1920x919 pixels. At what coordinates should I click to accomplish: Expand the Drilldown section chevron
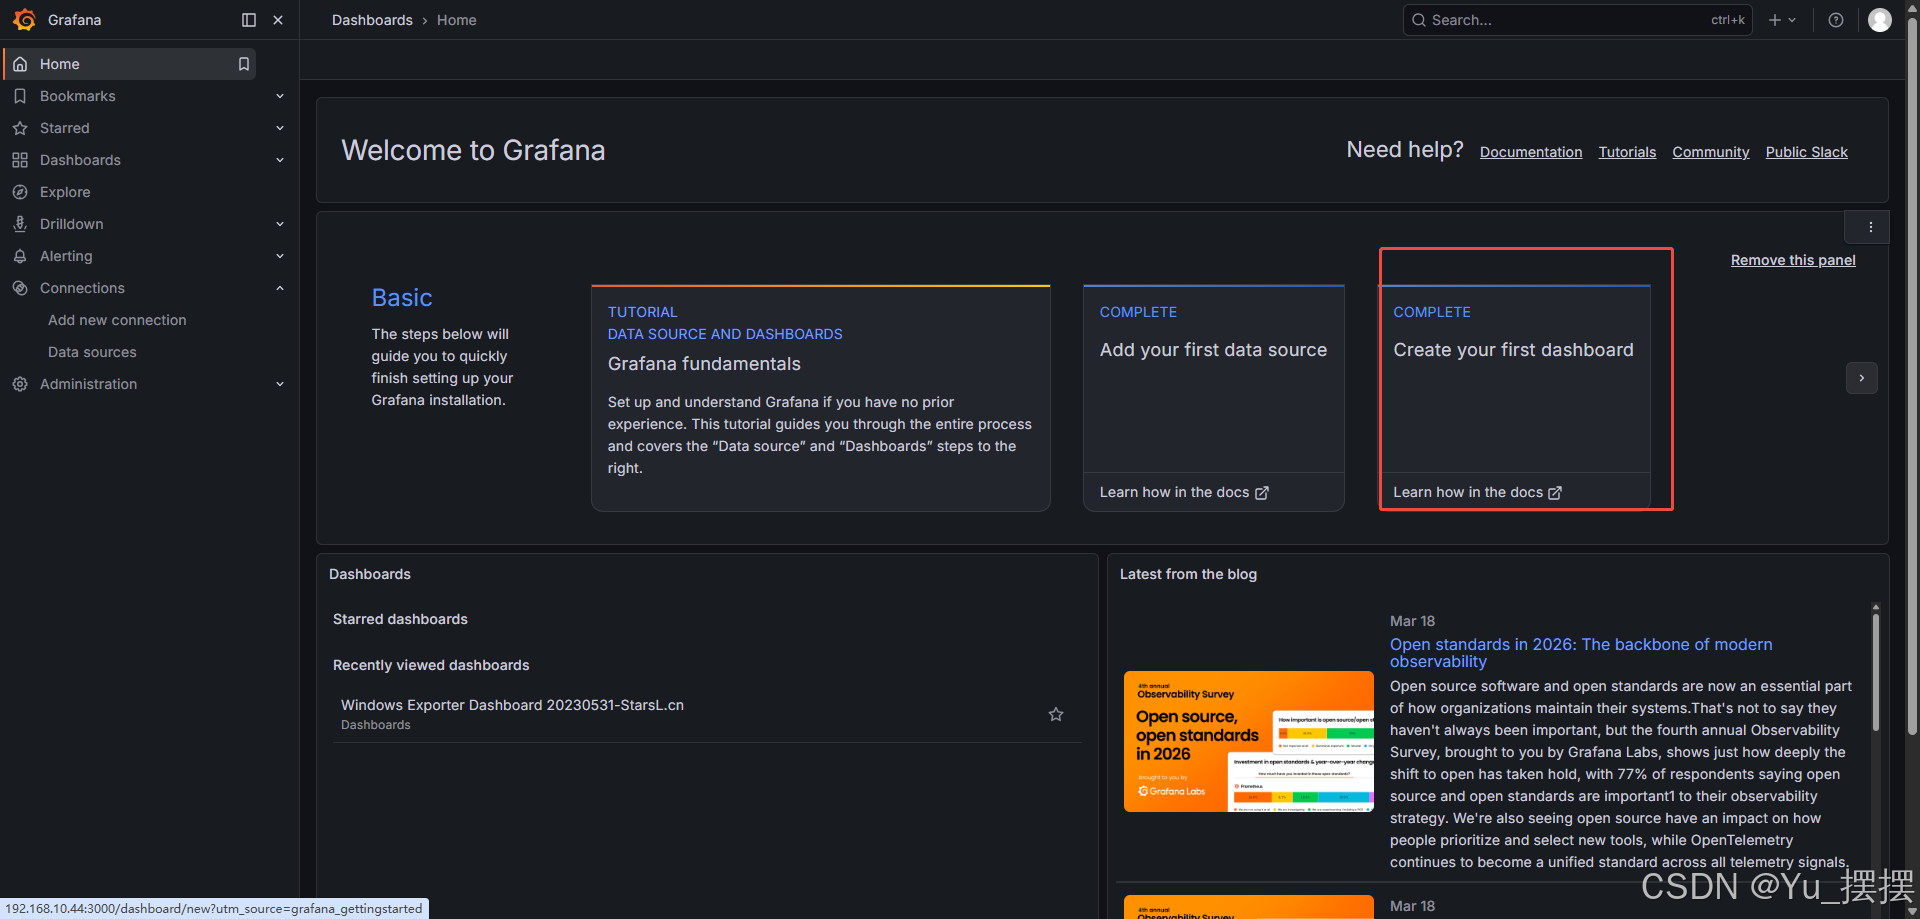point(280,224)
